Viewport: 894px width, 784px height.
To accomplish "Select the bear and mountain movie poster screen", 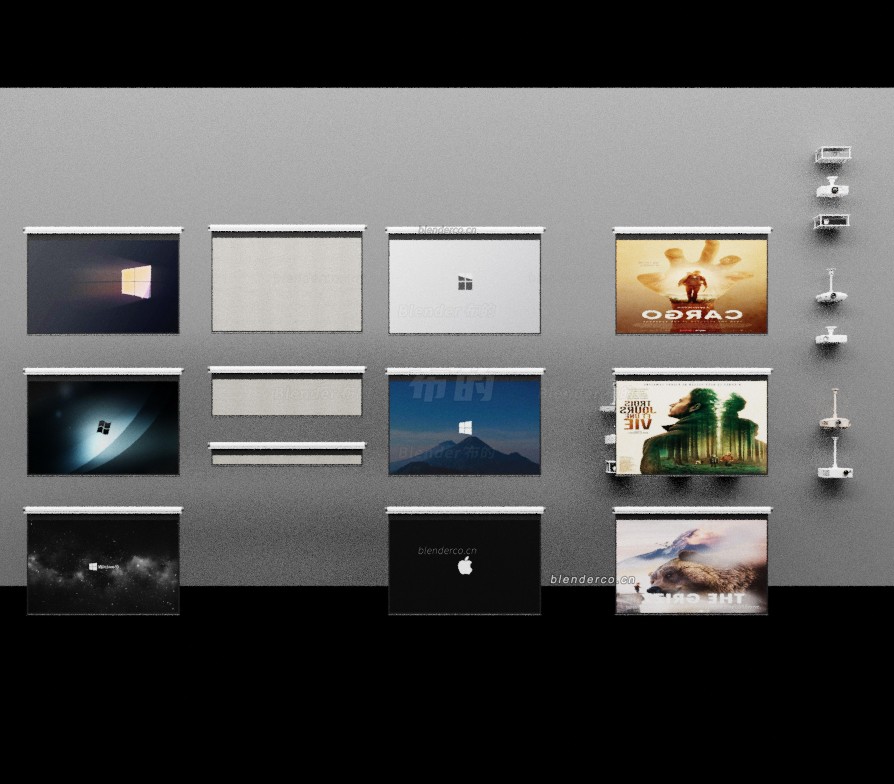I will pyautogui.click(x=692, y=561).
